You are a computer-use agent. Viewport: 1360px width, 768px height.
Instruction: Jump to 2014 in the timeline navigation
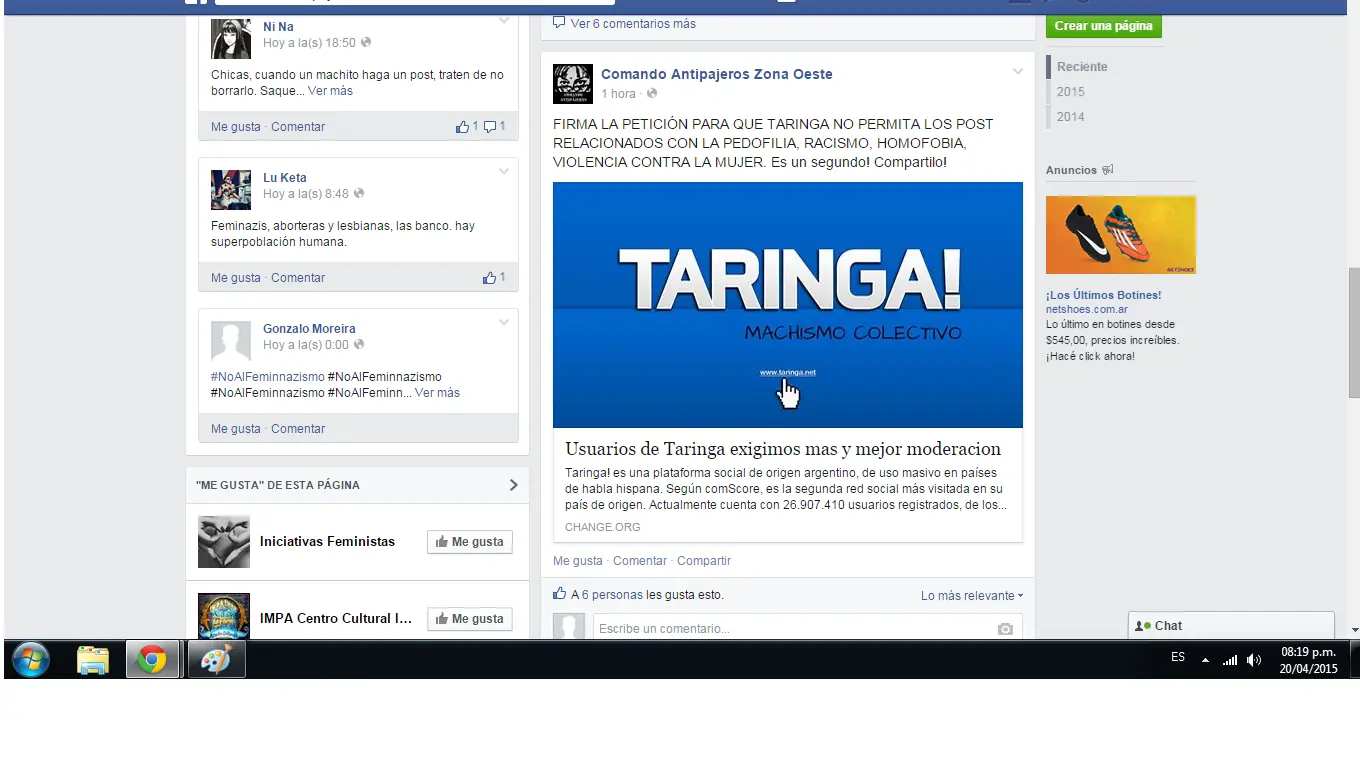(1071, 117)
